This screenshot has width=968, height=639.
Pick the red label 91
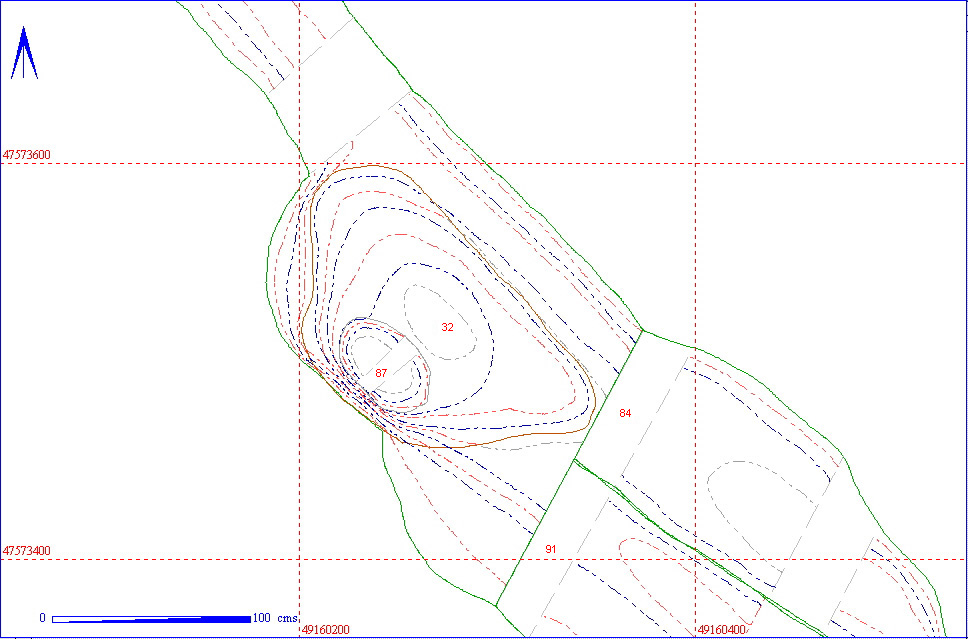click(550, 550)
